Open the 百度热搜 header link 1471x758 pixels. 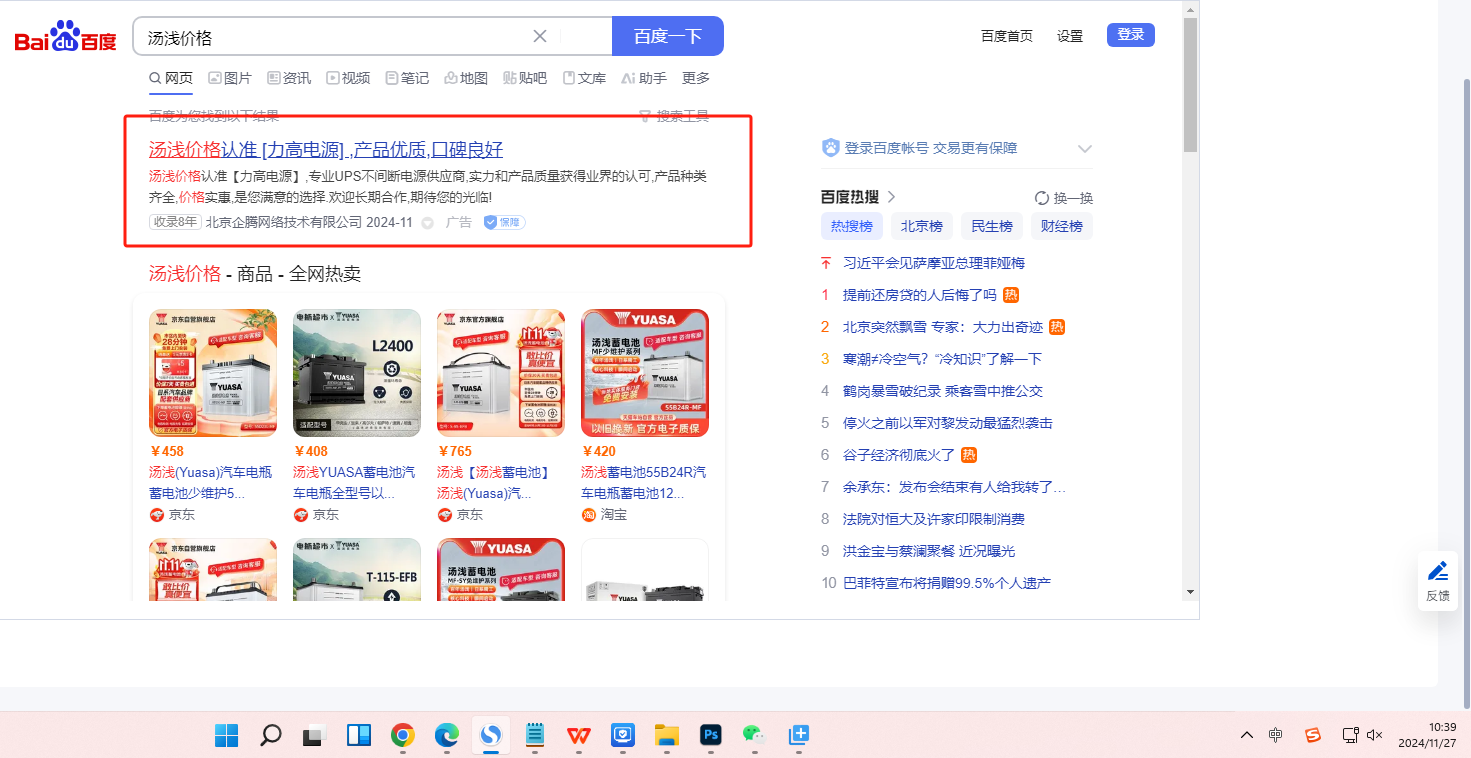point(858,197)
